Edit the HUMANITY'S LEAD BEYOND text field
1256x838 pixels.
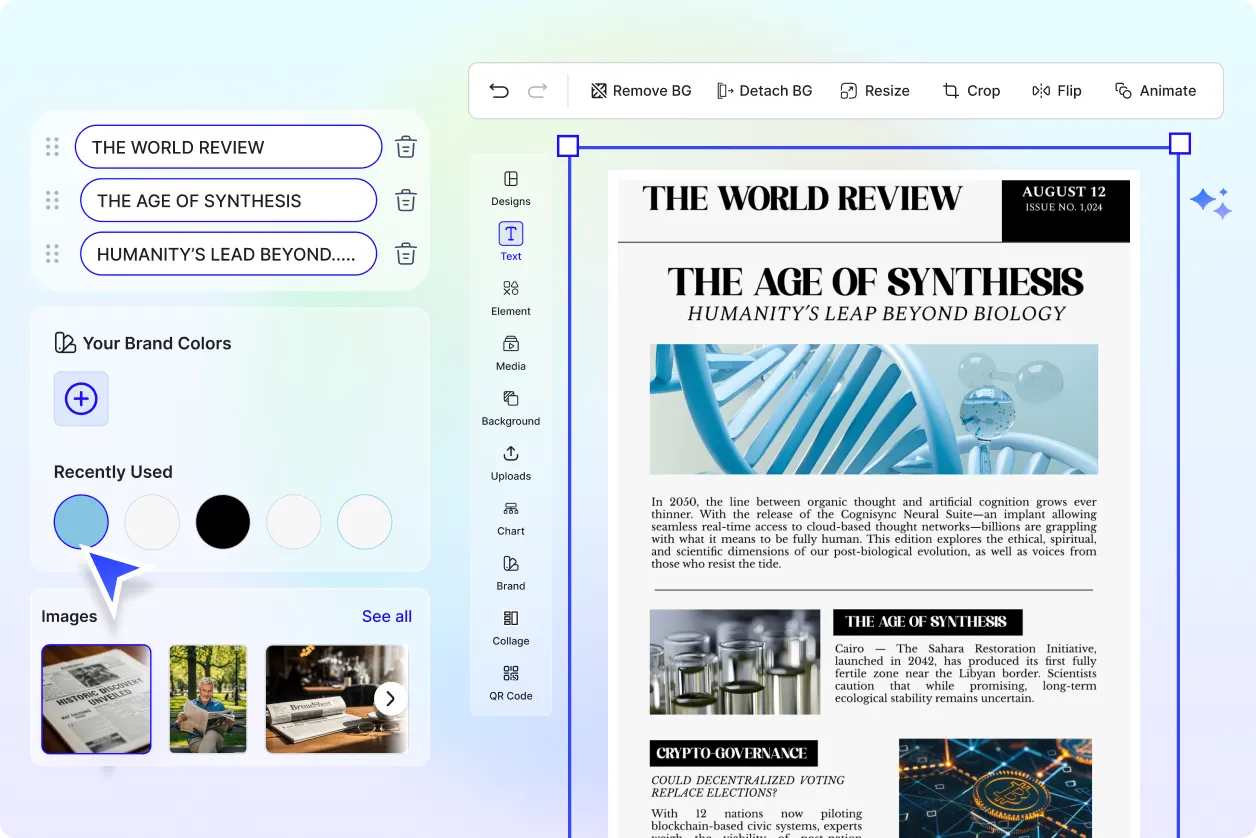(x=228, y=254)
